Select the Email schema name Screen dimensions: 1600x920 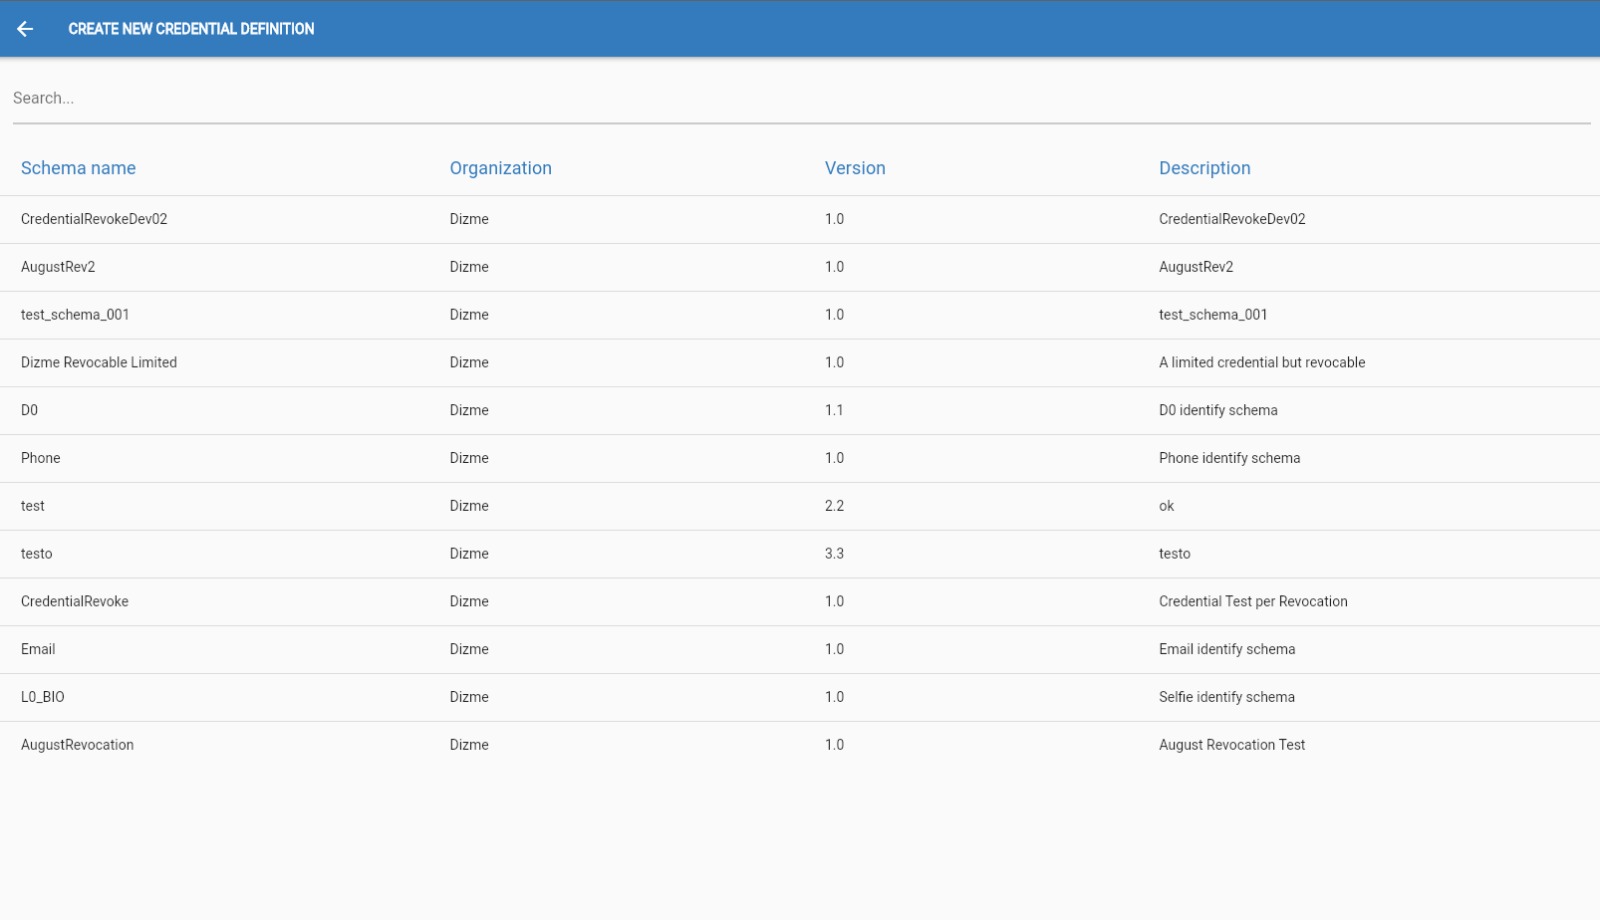pyautogui.click(x=38, y=649)
